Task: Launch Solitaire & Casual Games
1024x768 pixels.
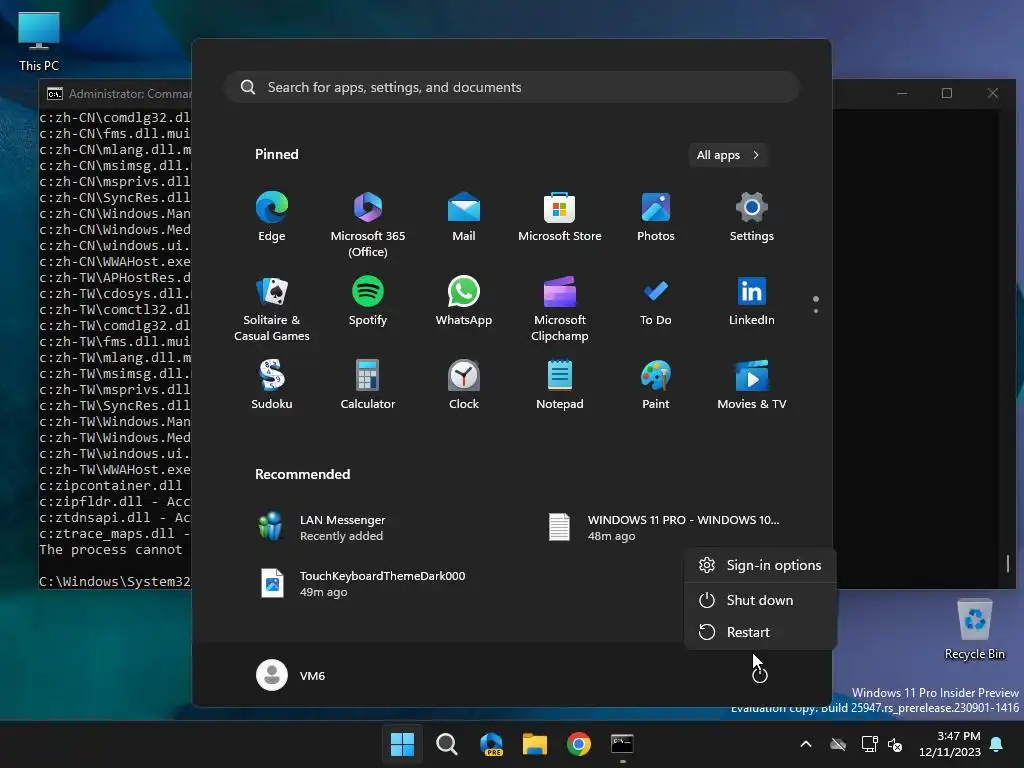Action: pos(272,308)
